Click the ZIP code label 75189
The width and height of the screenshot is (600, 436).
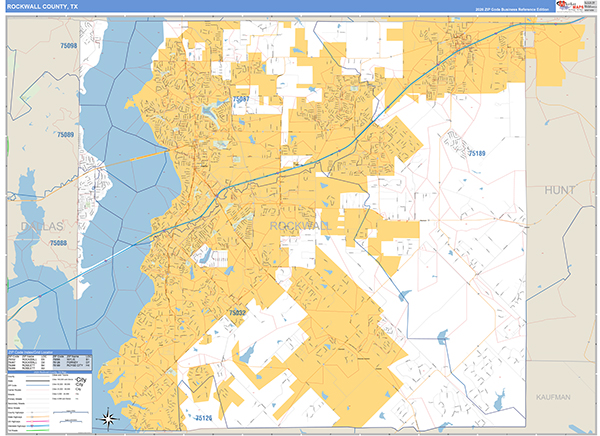click(x=477, y=153)
